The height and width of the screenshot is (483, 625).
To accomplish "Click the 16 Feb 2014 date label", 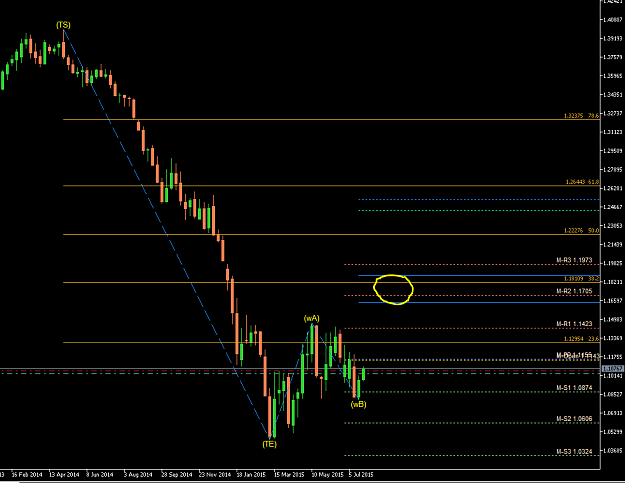I will click(x=27, y=475).
